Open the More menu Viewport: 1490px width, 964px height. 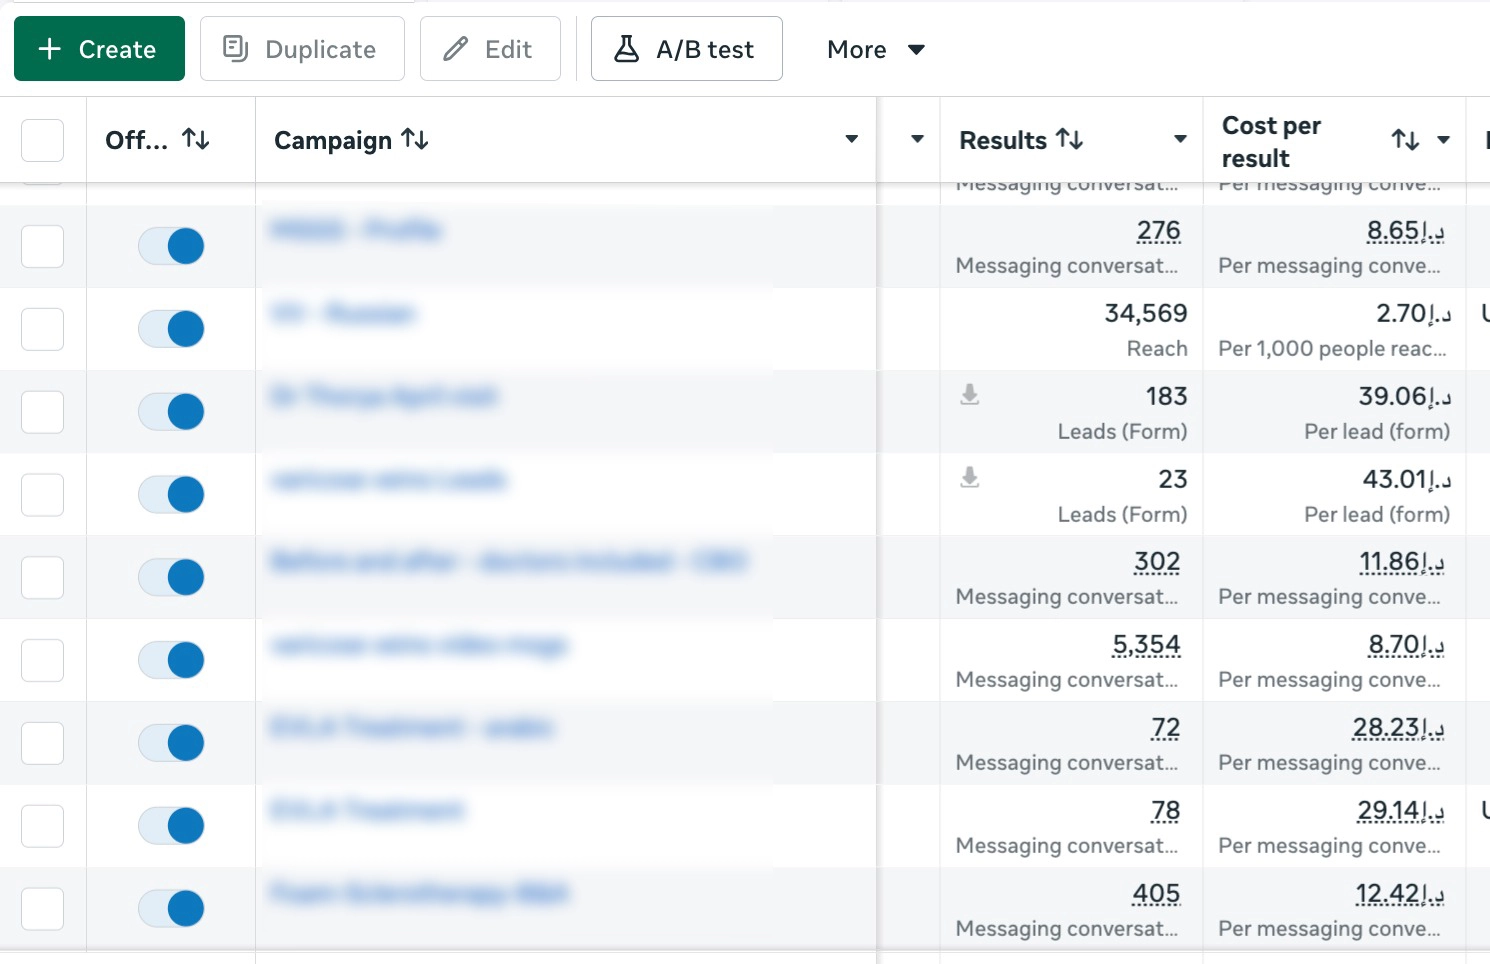coord(876,49)
